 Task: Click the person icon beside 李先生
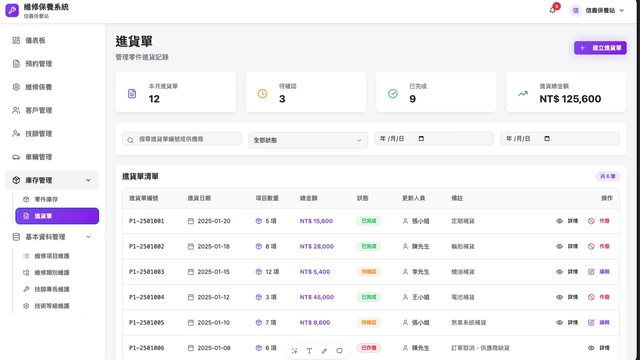coord(405,271)
